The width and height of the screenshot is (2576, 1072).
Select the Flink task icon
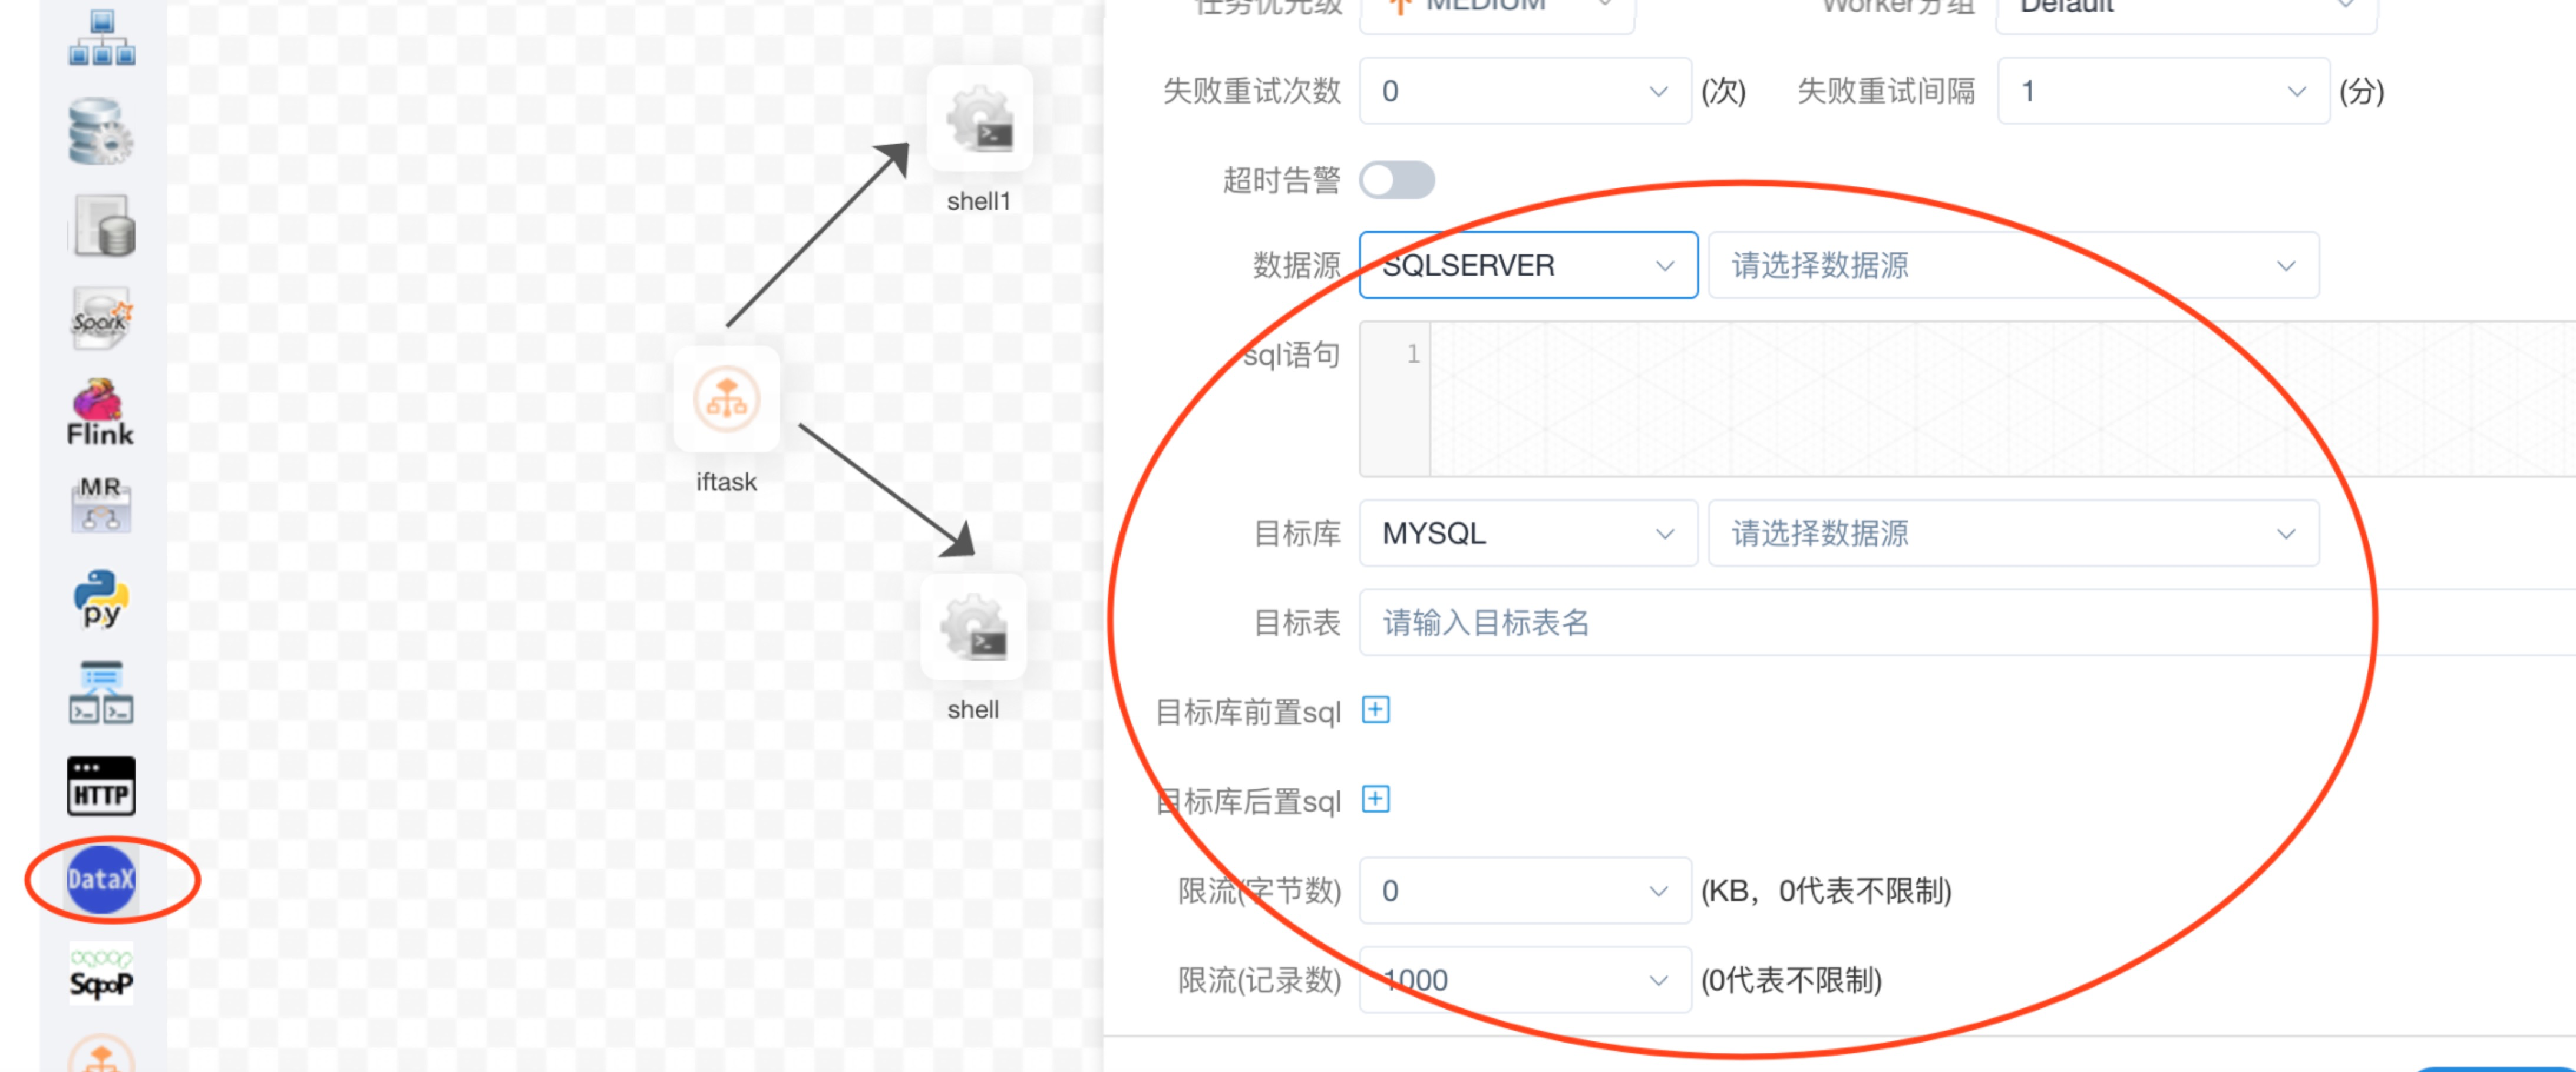(x=100, y=411)
